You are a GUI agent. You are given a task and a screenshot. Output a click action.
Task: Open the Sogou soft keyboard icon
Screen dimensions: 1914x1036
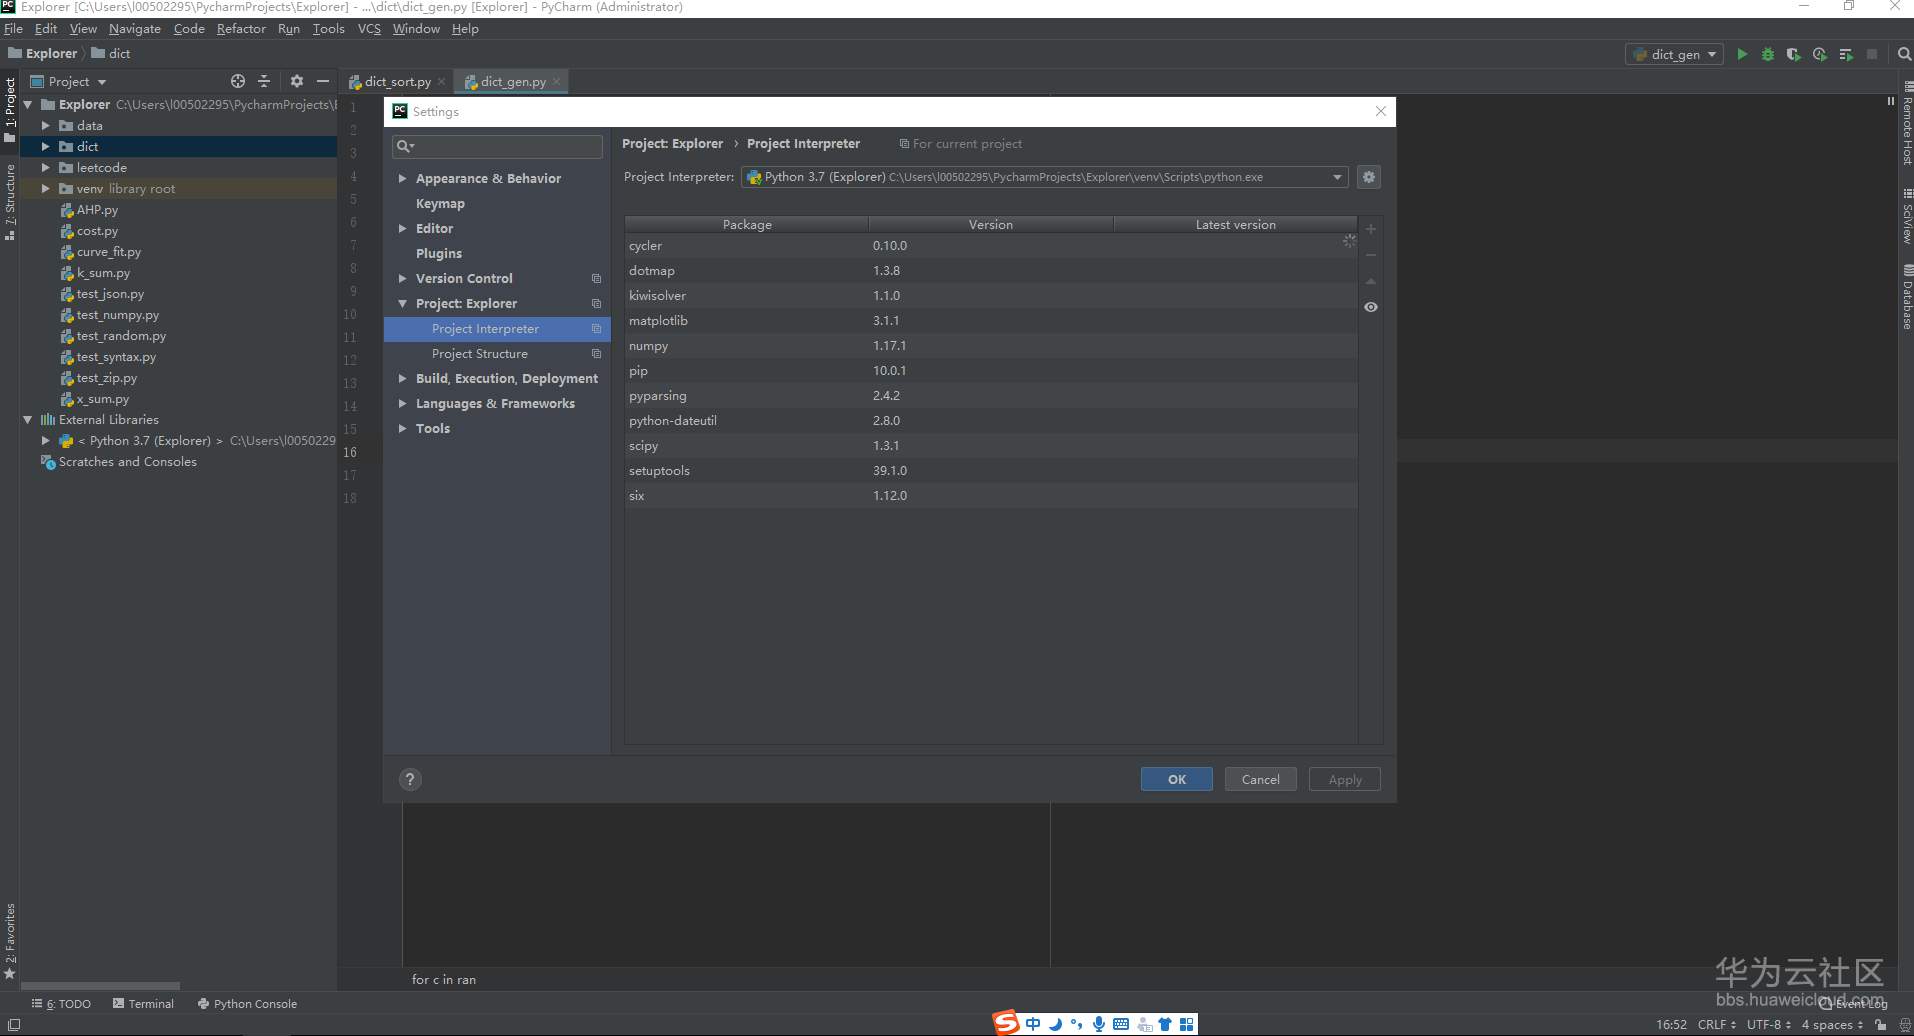pos(1121,1024)
